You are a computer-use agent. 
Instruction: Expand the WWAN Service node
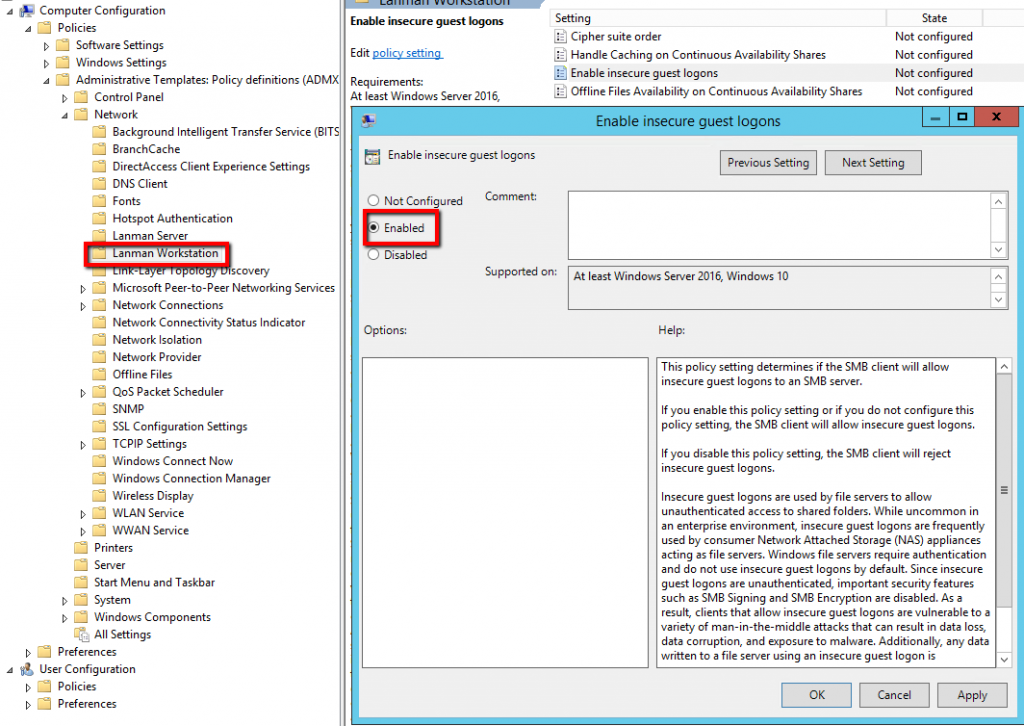(x=83, y=531)
